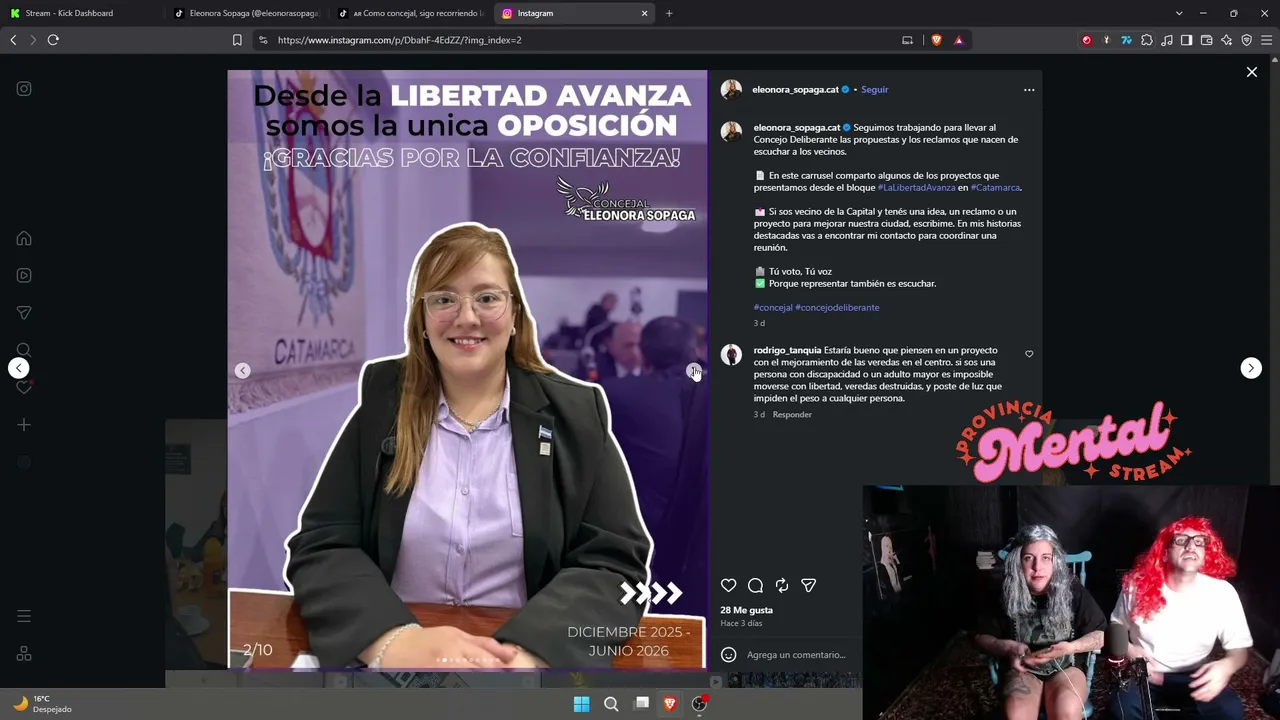Open the Brave Leo AI sparkle icon
1280x720 pixels.
(x=1227, y=40)
